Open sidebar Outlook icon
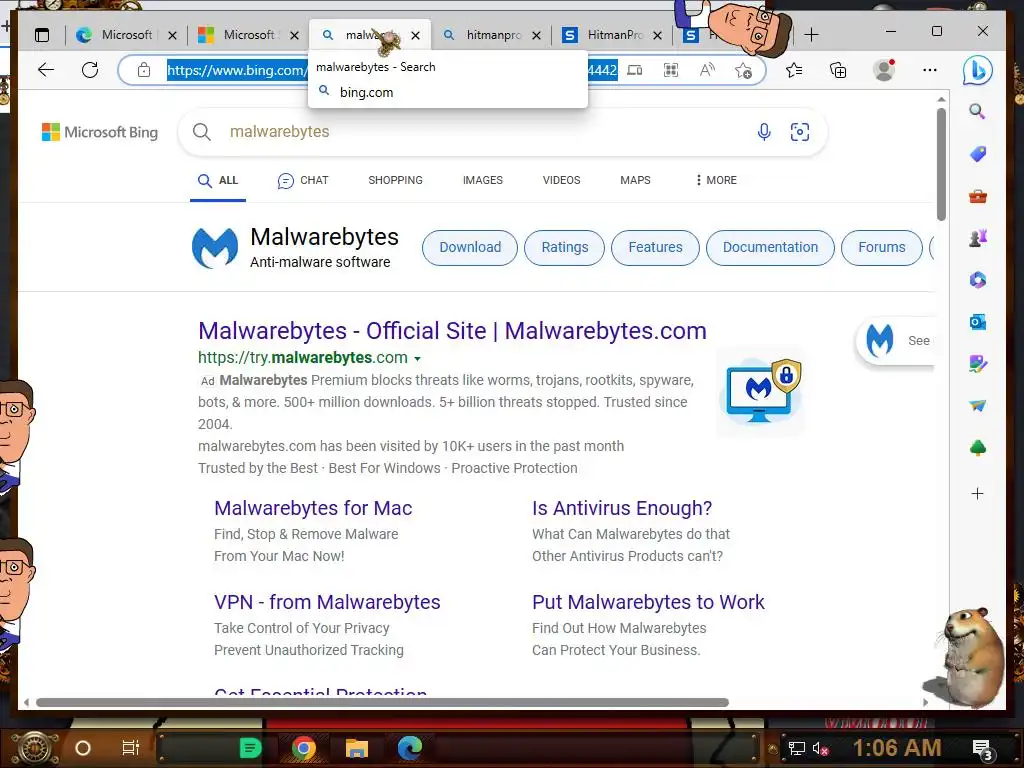The image size is (1024, 768). 978,322
